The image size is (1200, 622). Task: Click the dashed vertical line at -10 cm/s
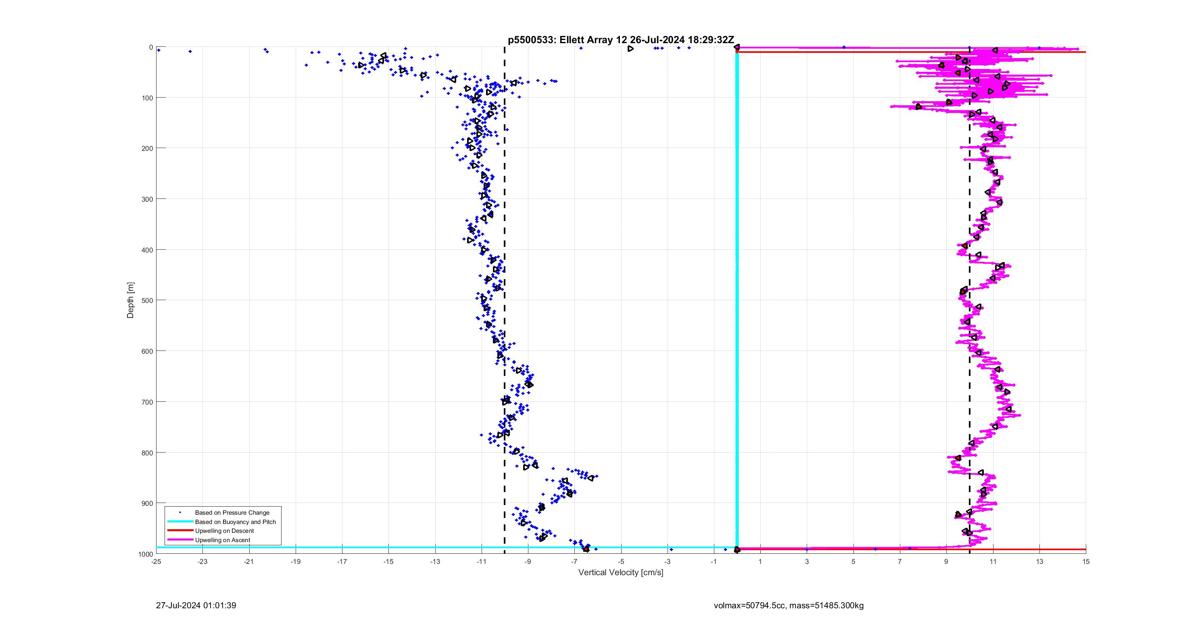(x=504, y=300)
